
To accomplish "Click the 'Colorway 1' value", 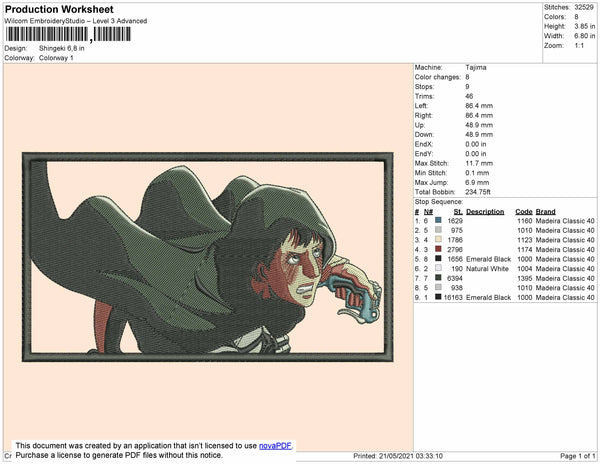I will coord(56,58).
